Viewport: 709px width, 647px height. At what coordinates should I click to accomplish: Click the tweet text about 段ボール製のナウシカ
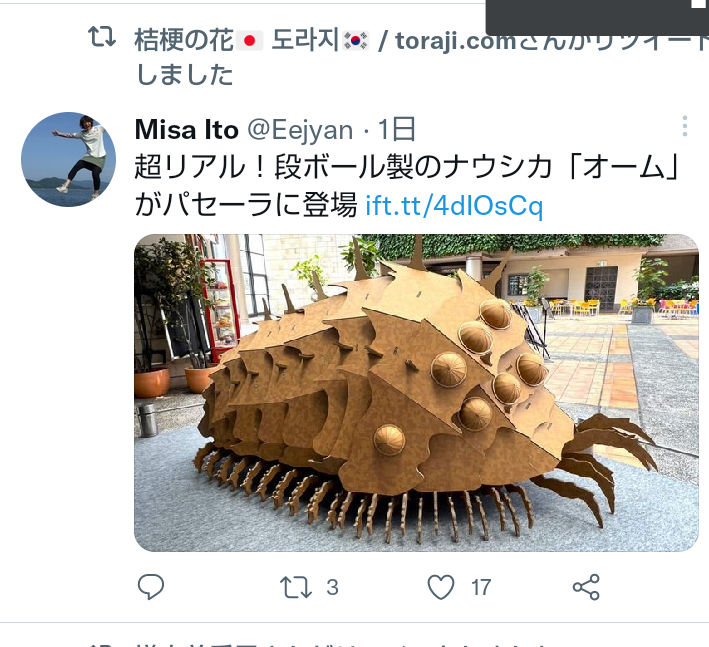pos(407,186)
